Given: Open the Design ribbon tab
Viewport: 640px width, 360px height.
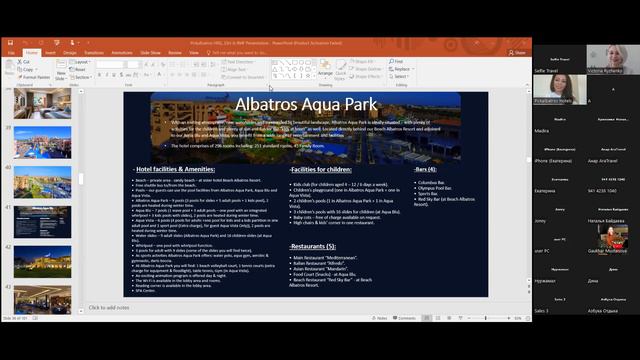Looking at the screenshot, I should click(x=70, y=53).
